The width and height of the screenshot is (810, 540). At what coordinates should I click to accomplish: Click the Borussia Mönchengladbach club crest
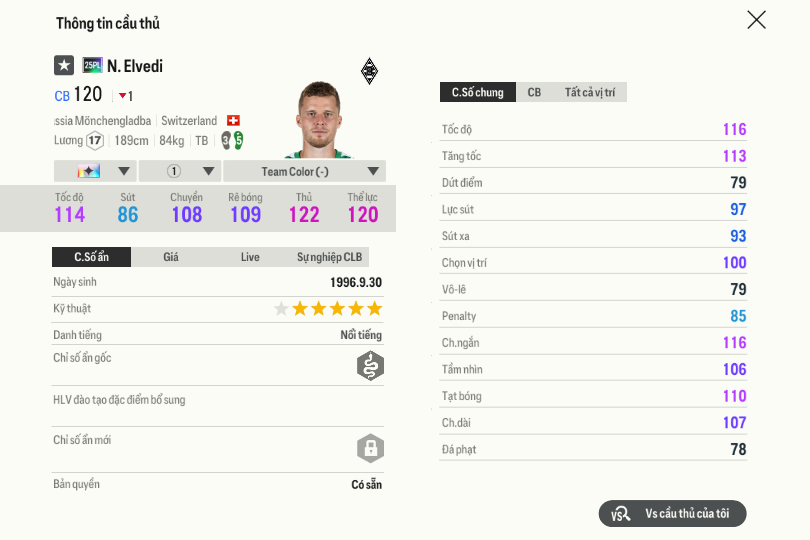coord(369,71)
